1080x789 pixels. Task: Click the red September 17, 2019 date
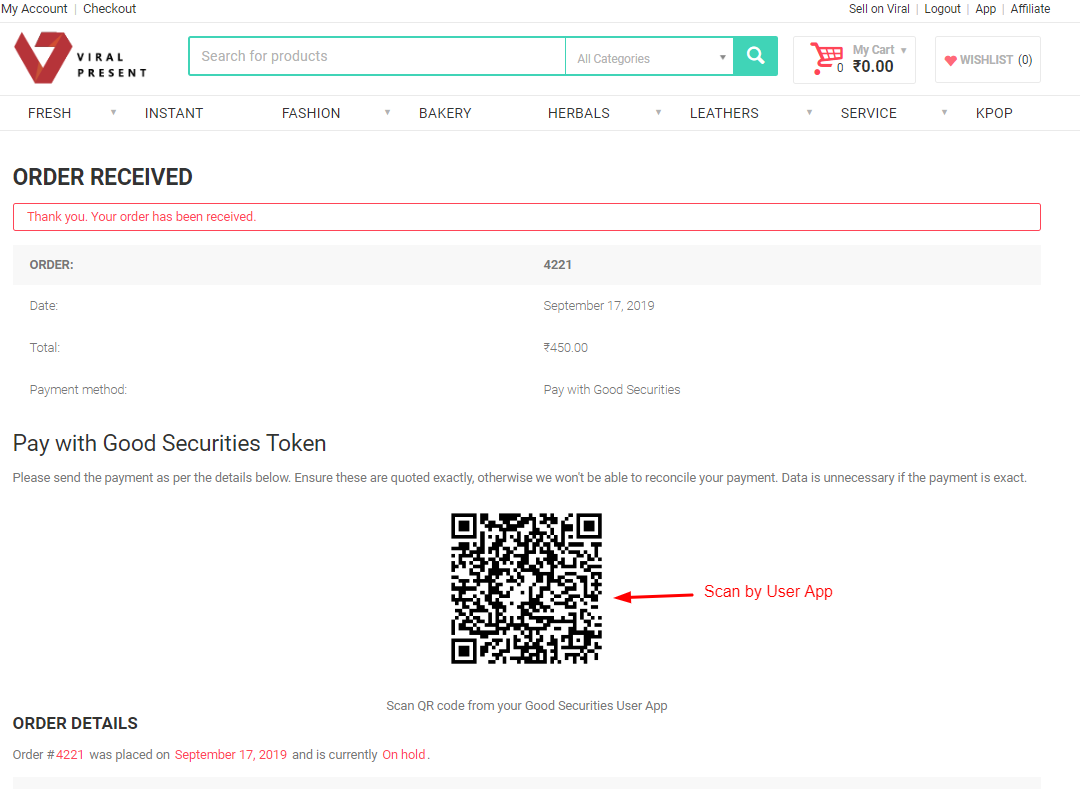[231, 755]
